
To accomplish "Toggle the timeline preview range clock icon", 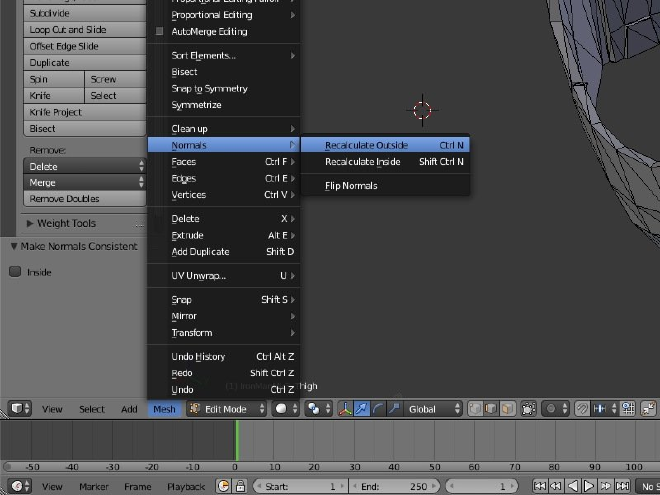I will coord(224,486).
